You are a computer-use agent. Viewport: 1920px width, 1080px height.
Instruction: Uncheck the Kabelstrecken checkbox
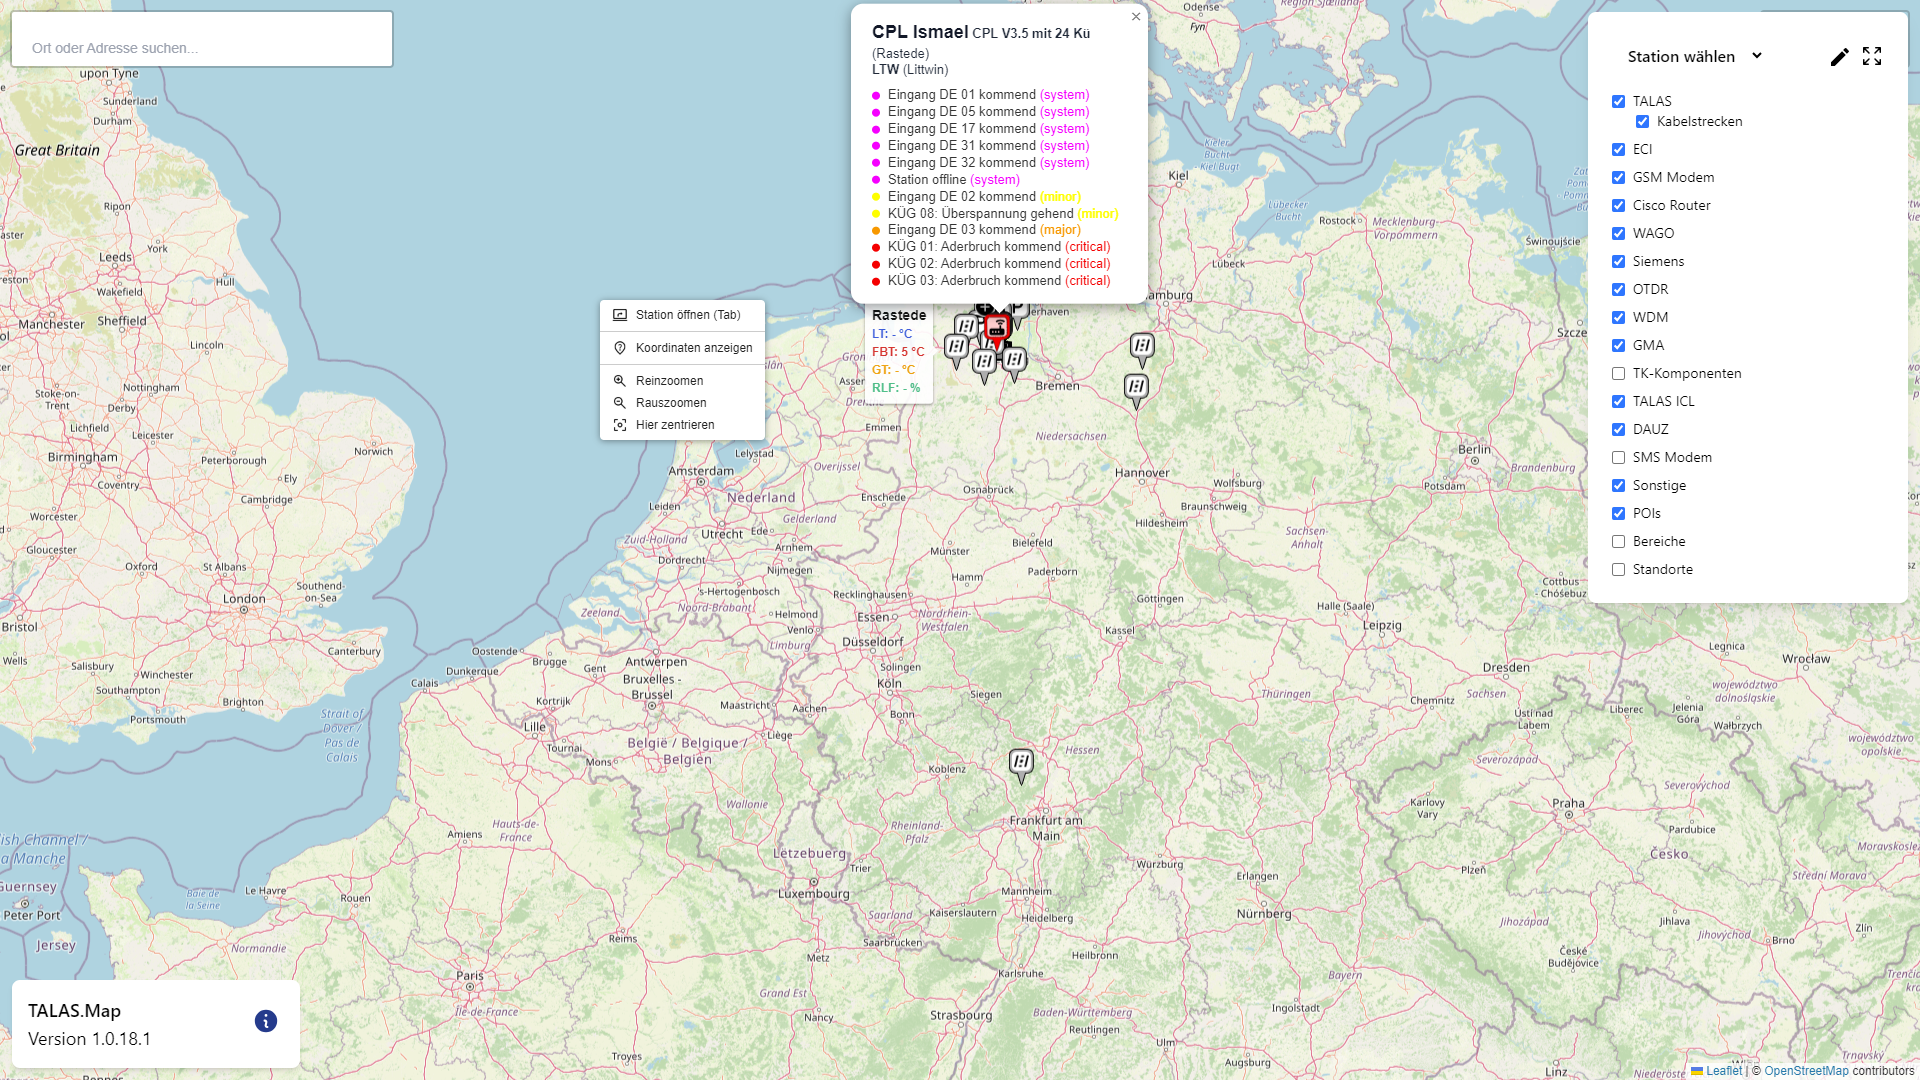pyautogui.click(x=1642, y=122)
